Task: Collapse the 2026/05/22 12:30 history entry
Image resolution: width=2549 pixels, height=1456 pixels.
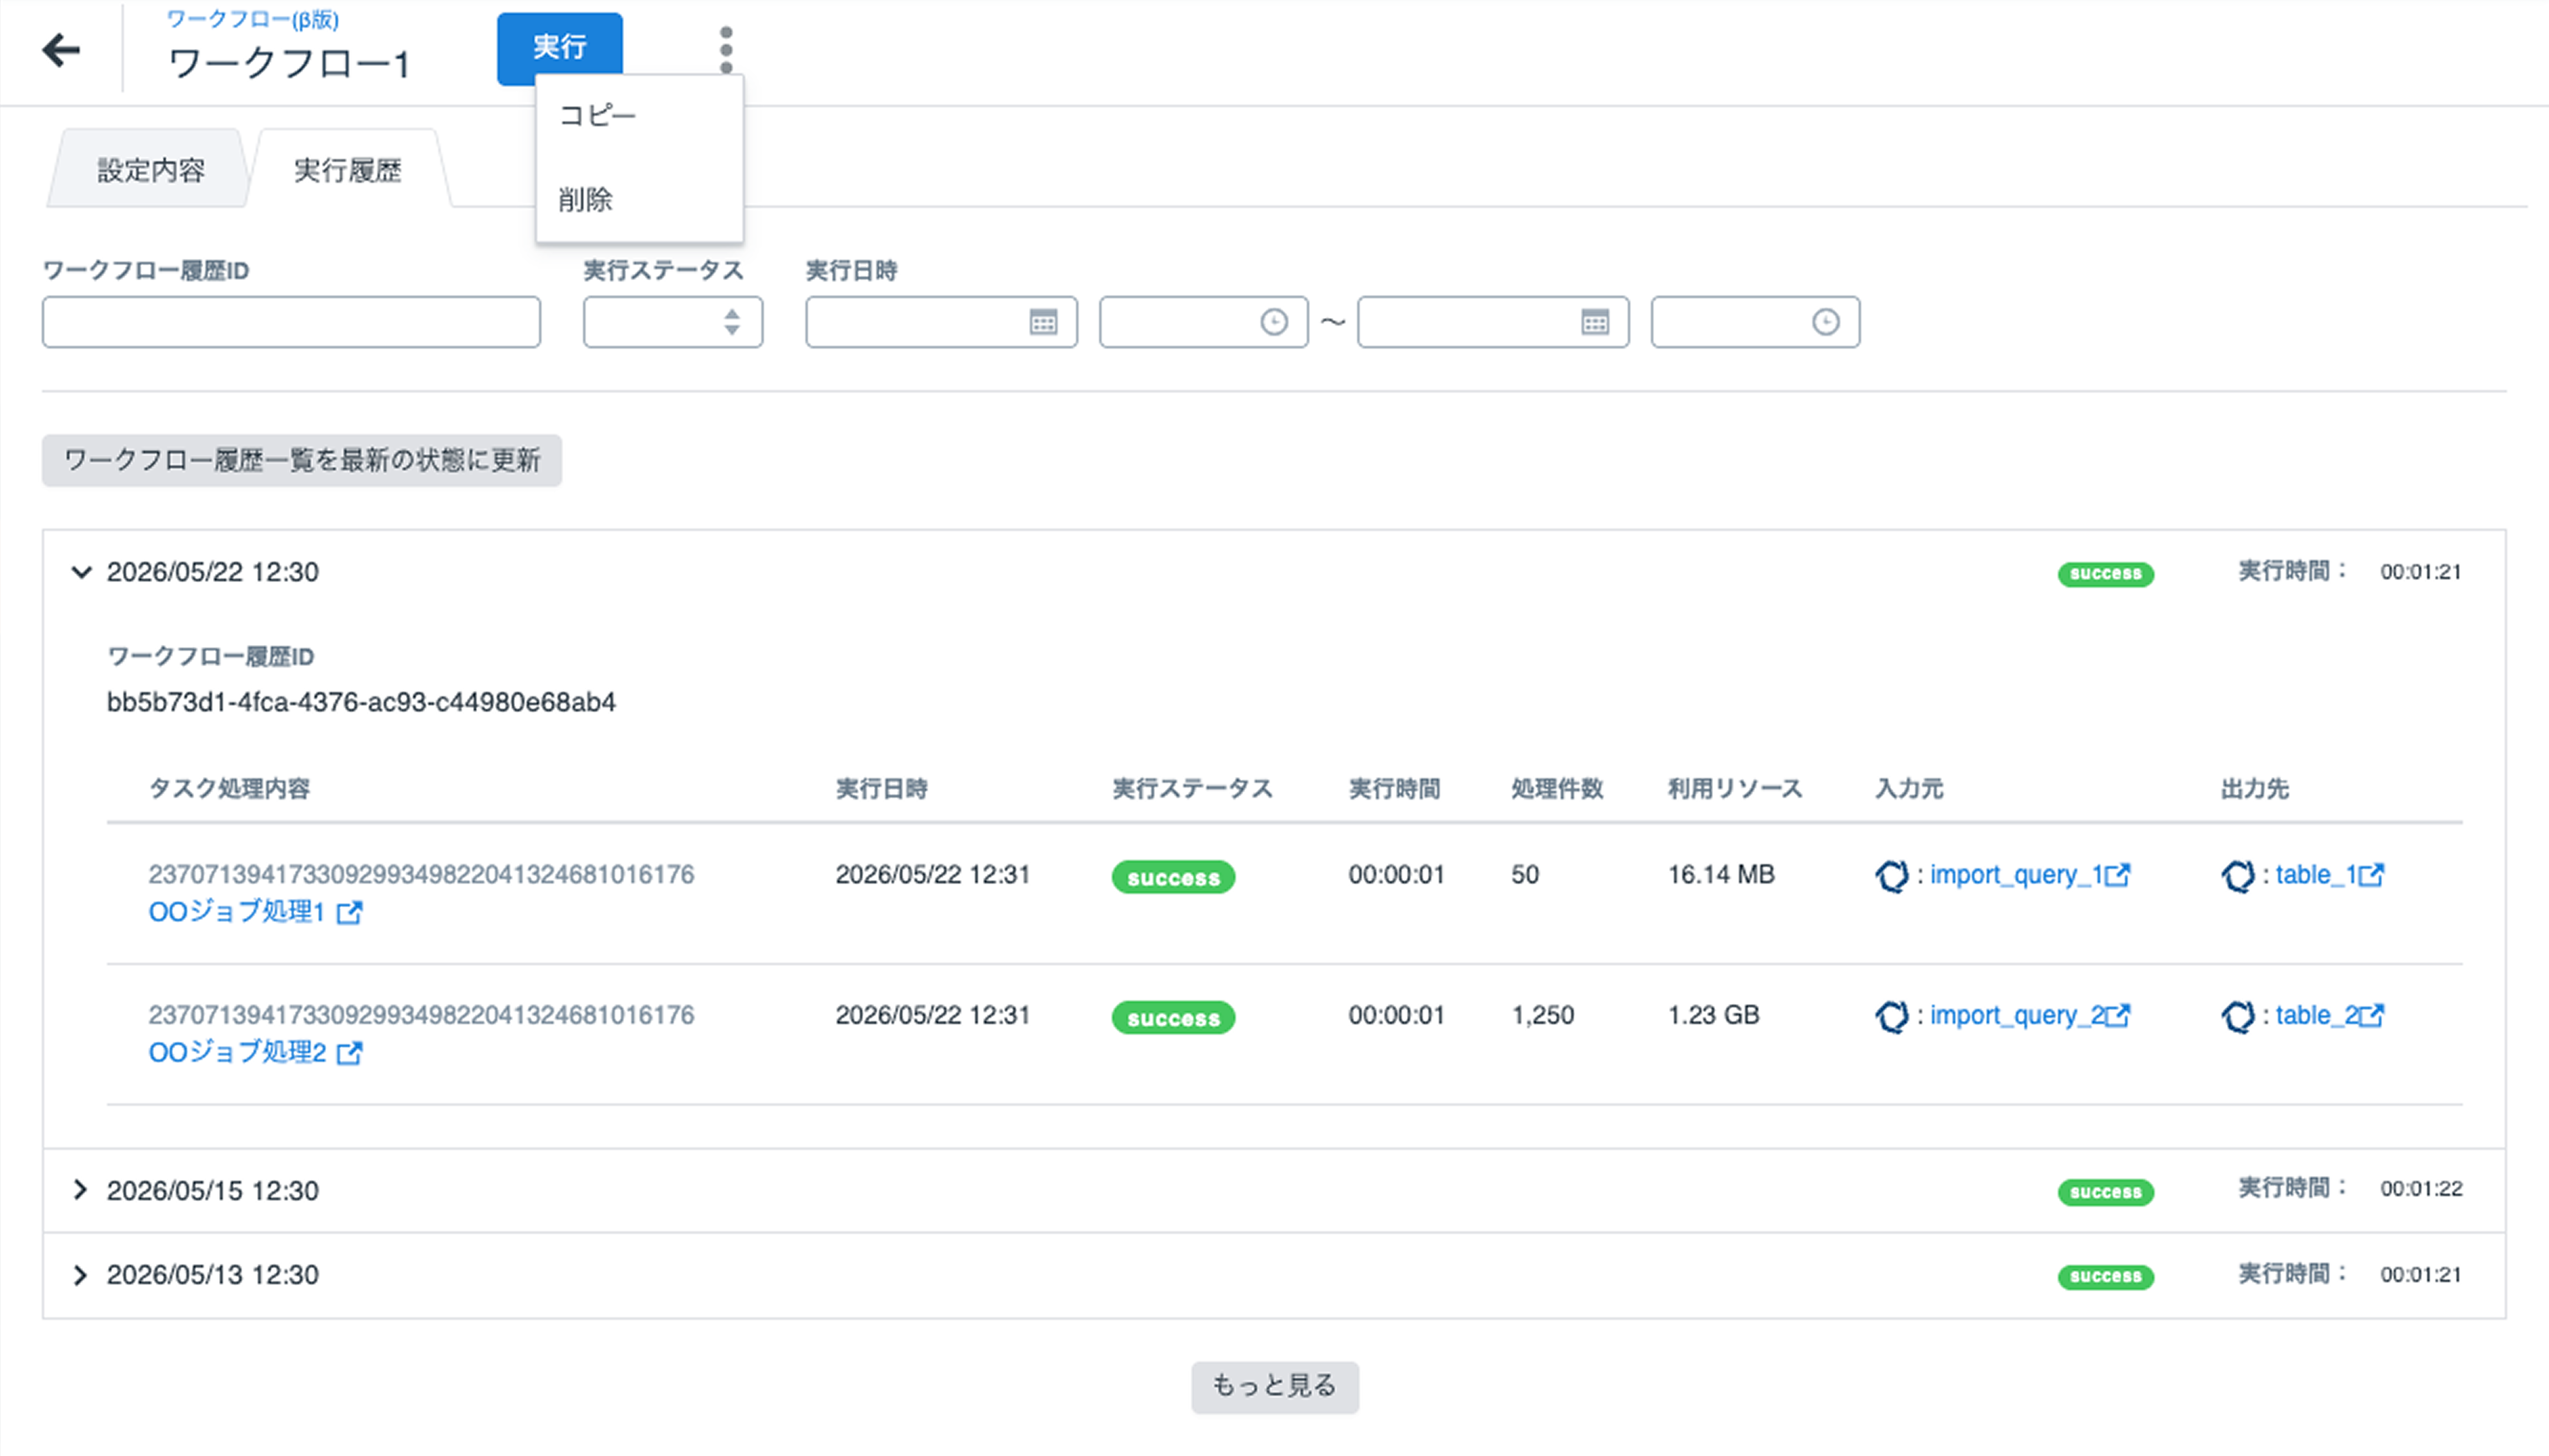Action: [81, 572]
